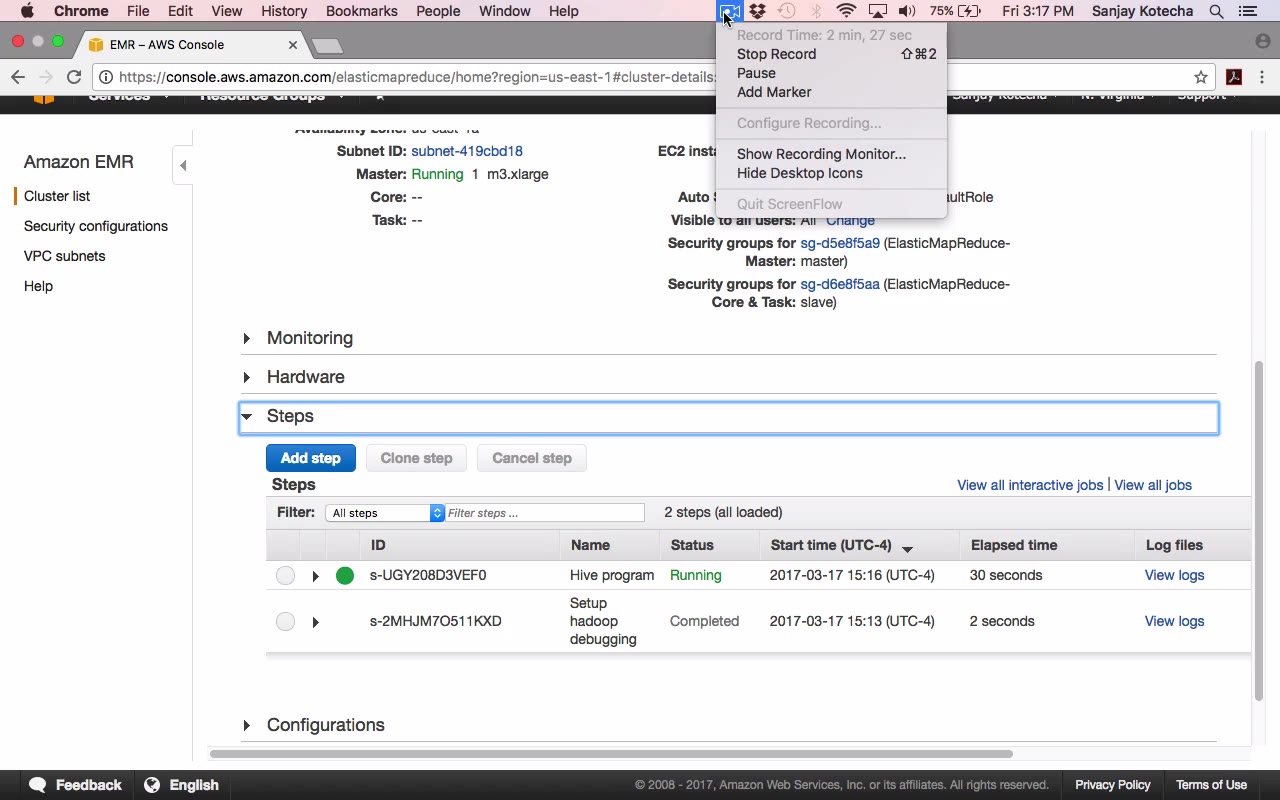This screenshot has width=1280, height=800.
Task: Go back using Chrome's back arrow
Action: click(x=18, y=77)
